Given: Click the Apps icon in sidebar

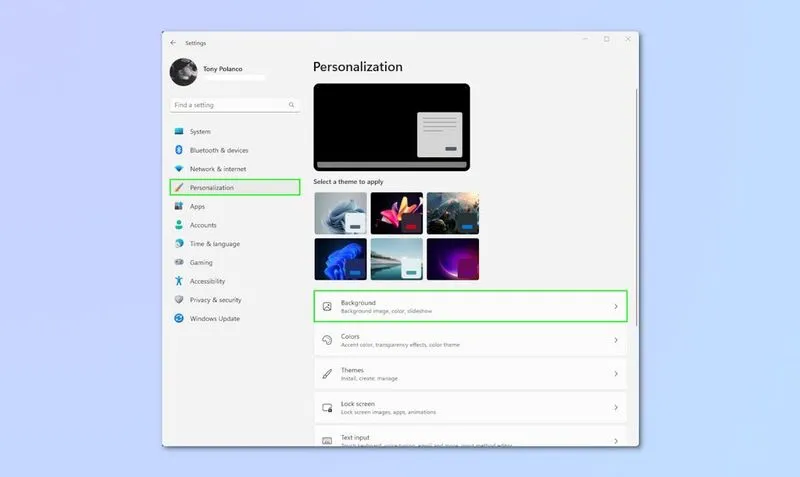Looking at the screenshot, I should pos(179,206).
